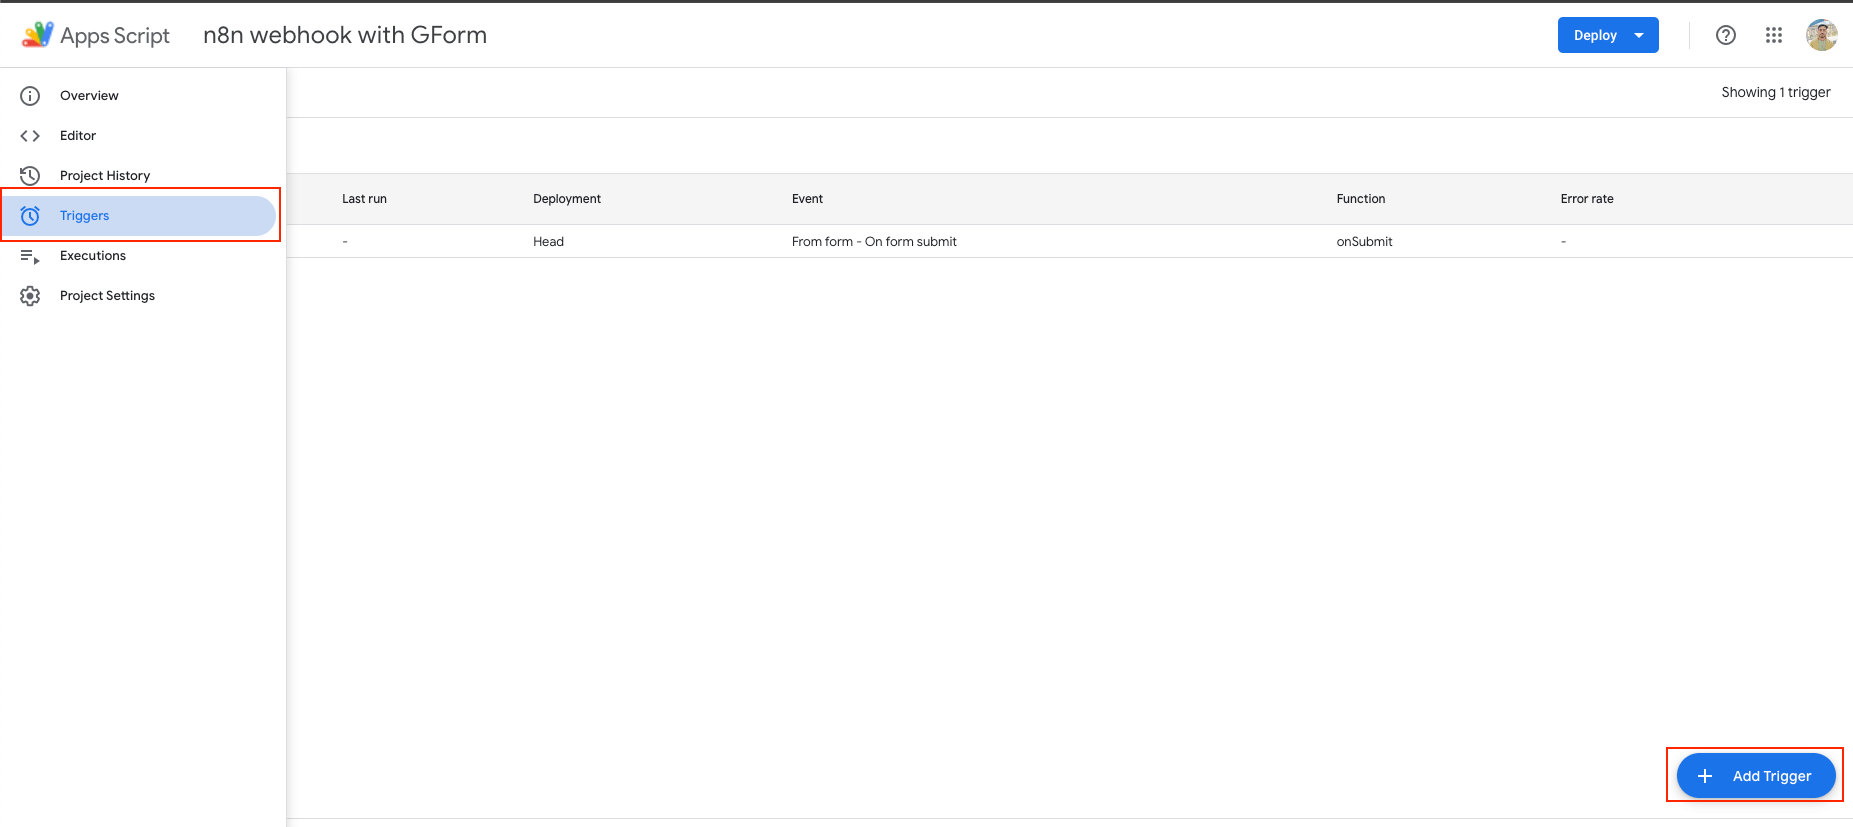Click the Editor code brackets icon
This screenshot has height=827, width=1853.
pos(30,136)
